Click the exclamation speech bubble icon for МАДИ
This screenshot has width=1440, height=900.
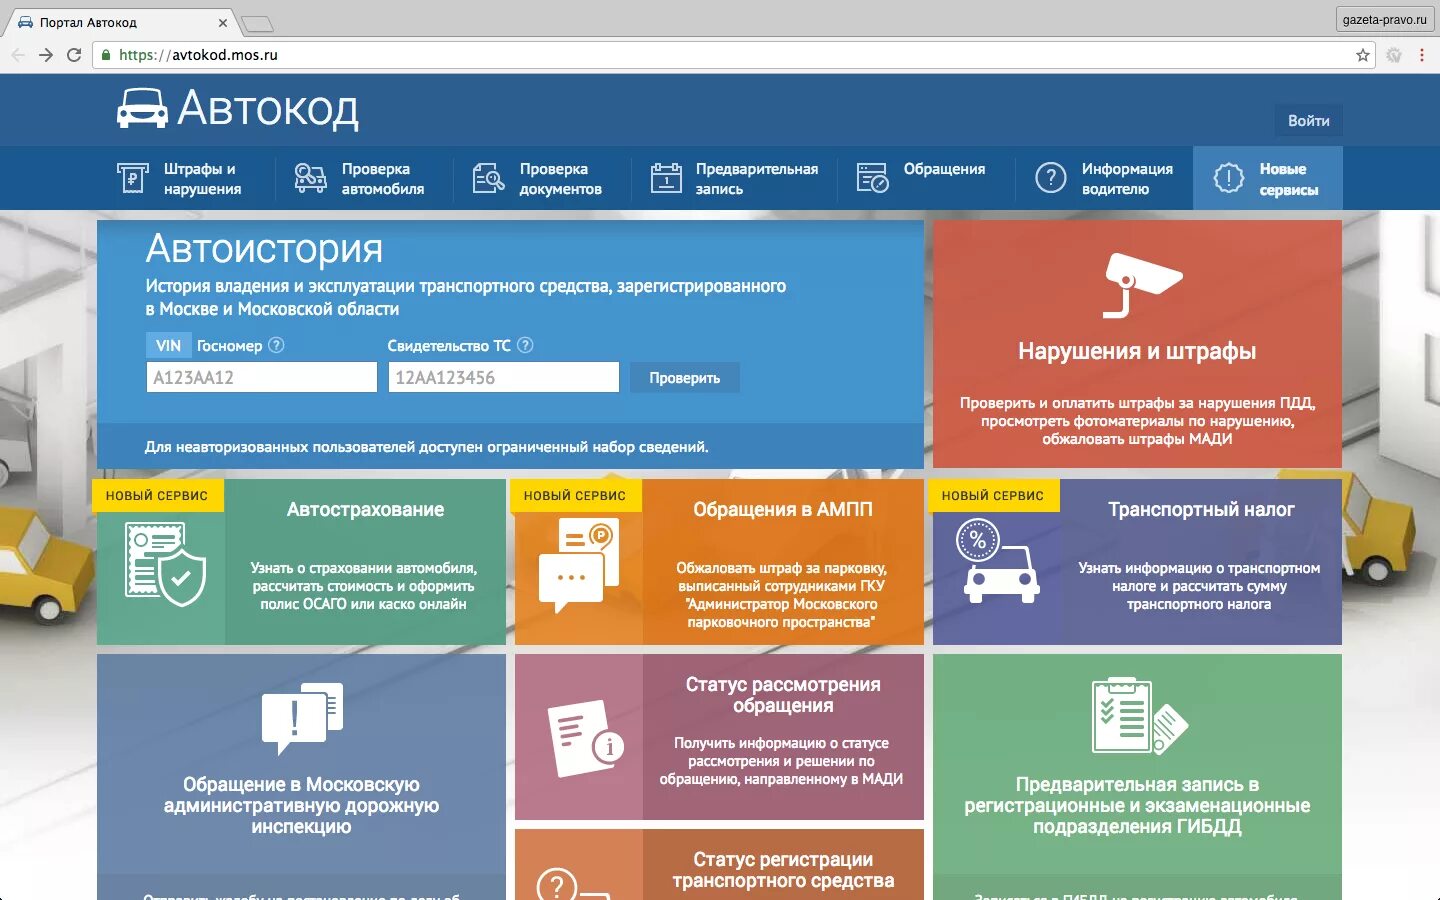click(x=302, y=718)
